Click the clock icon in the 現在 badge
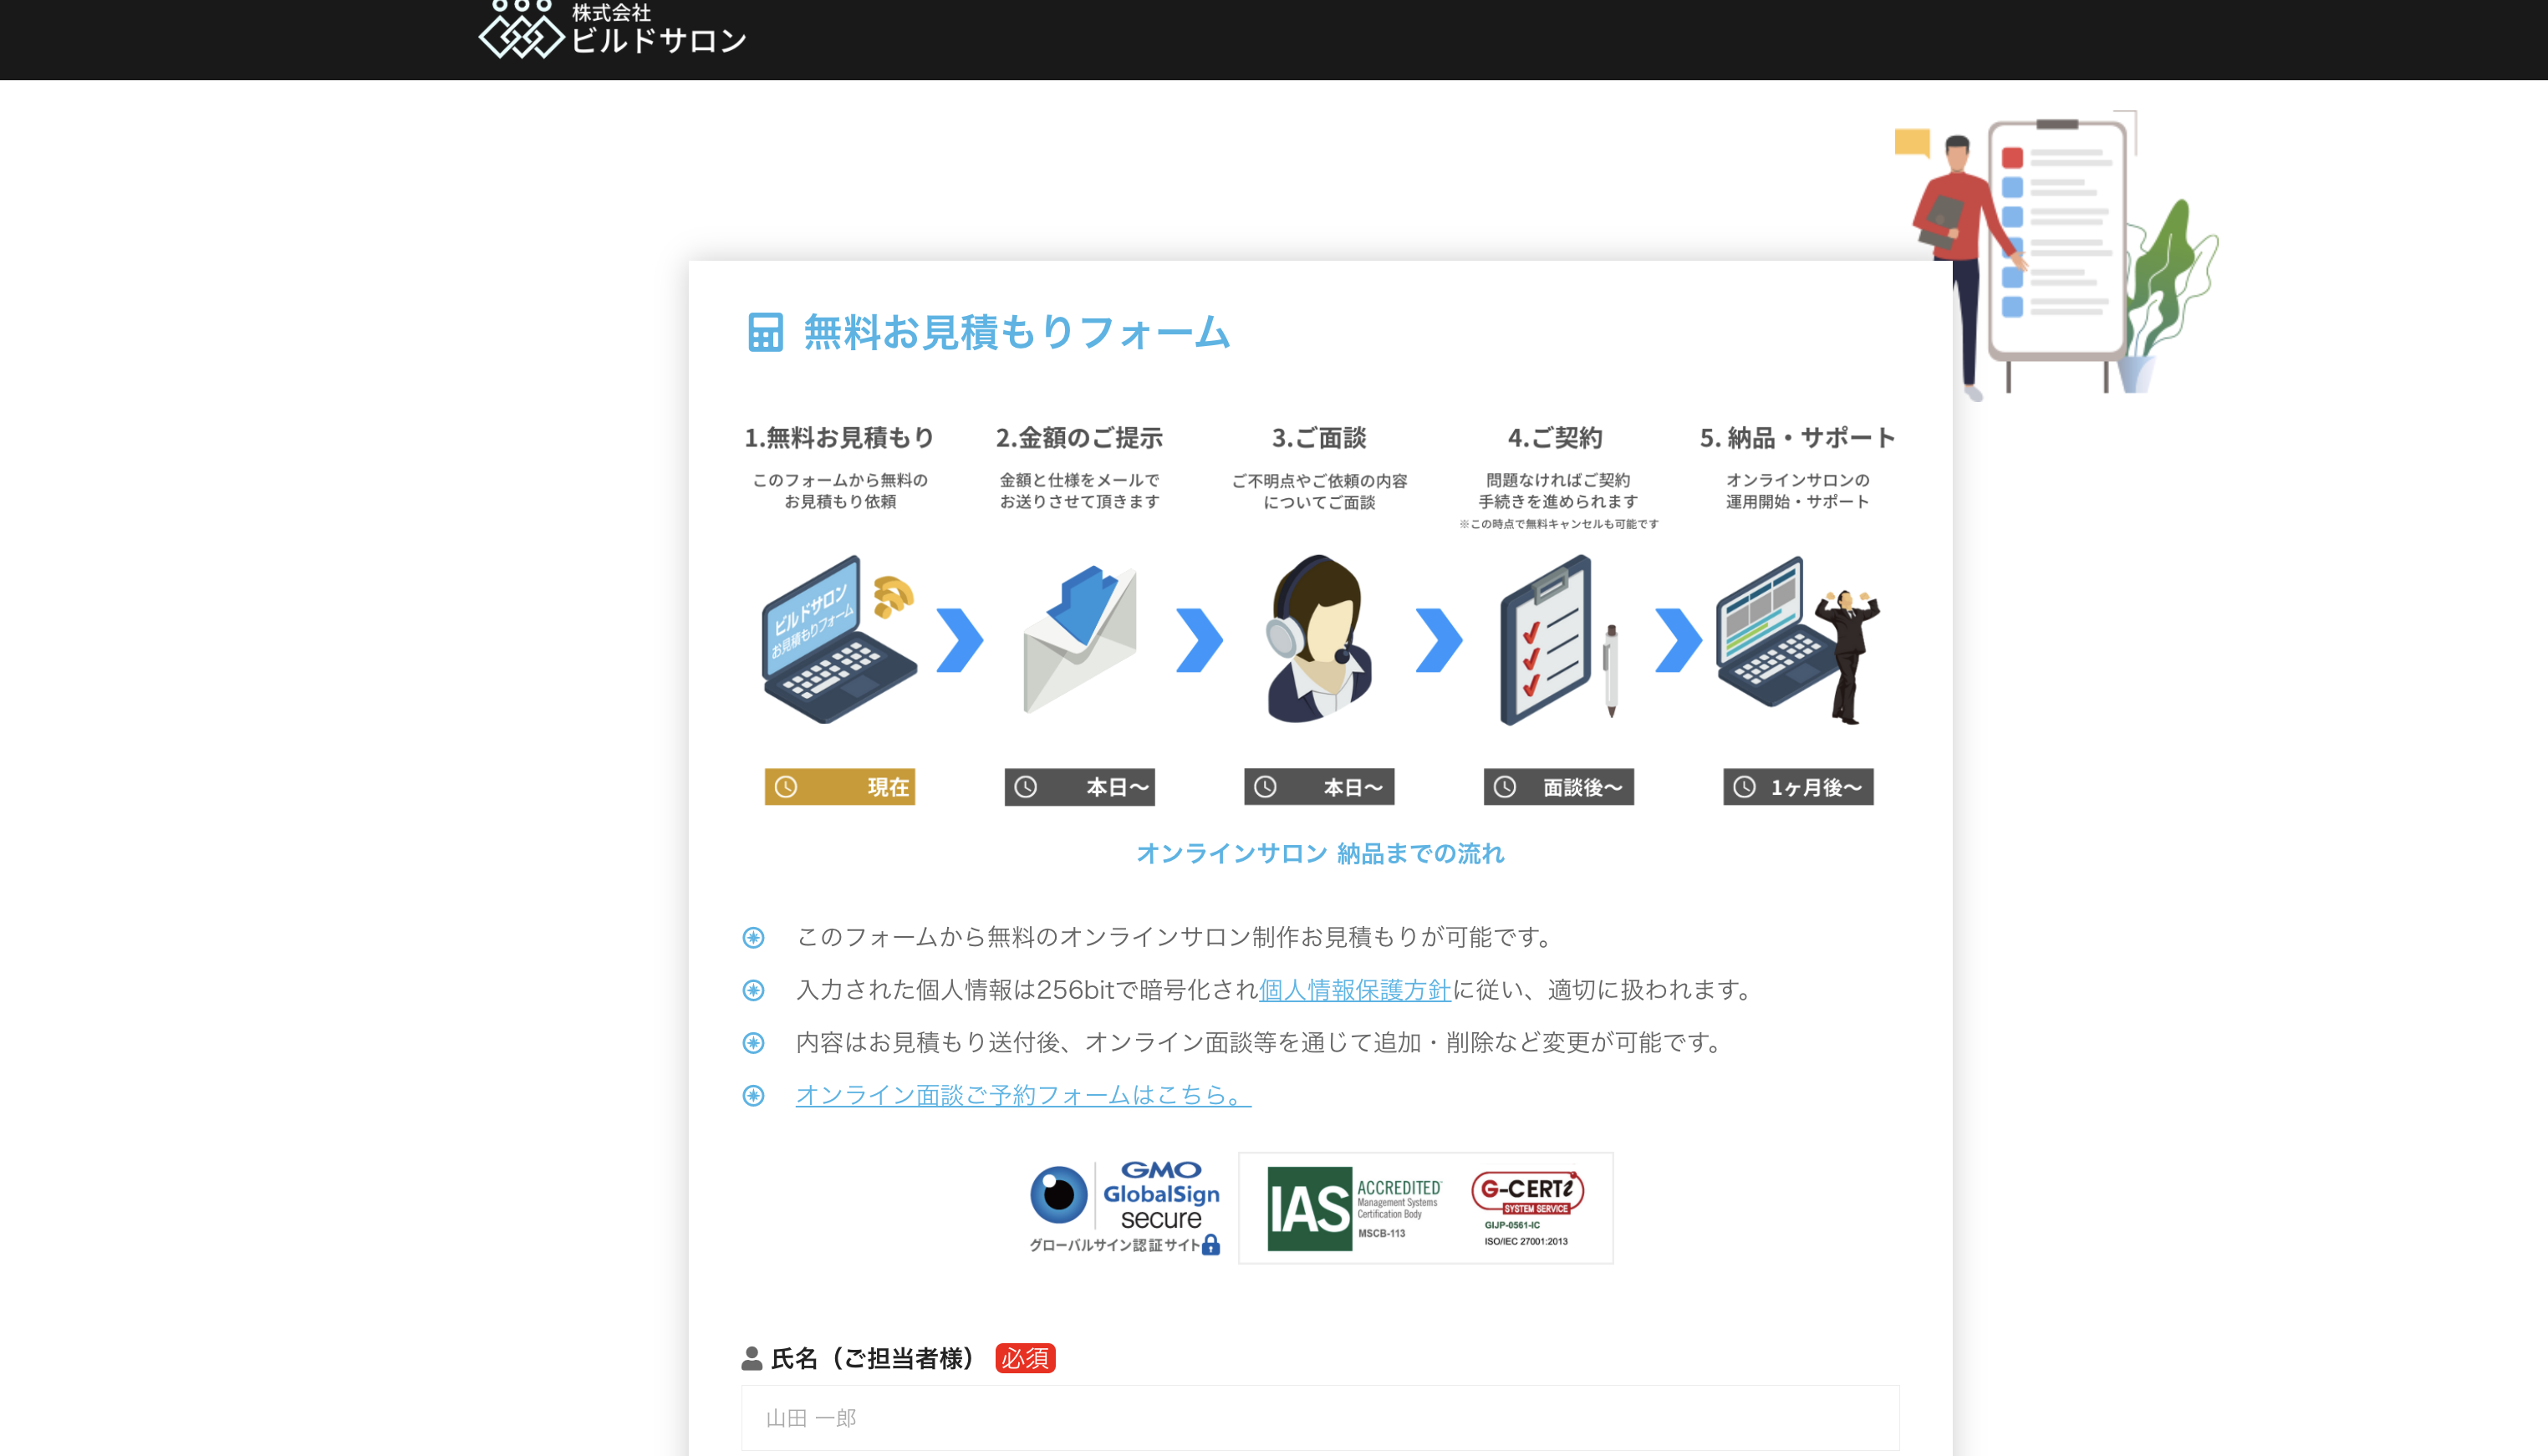 coord(786,787)
